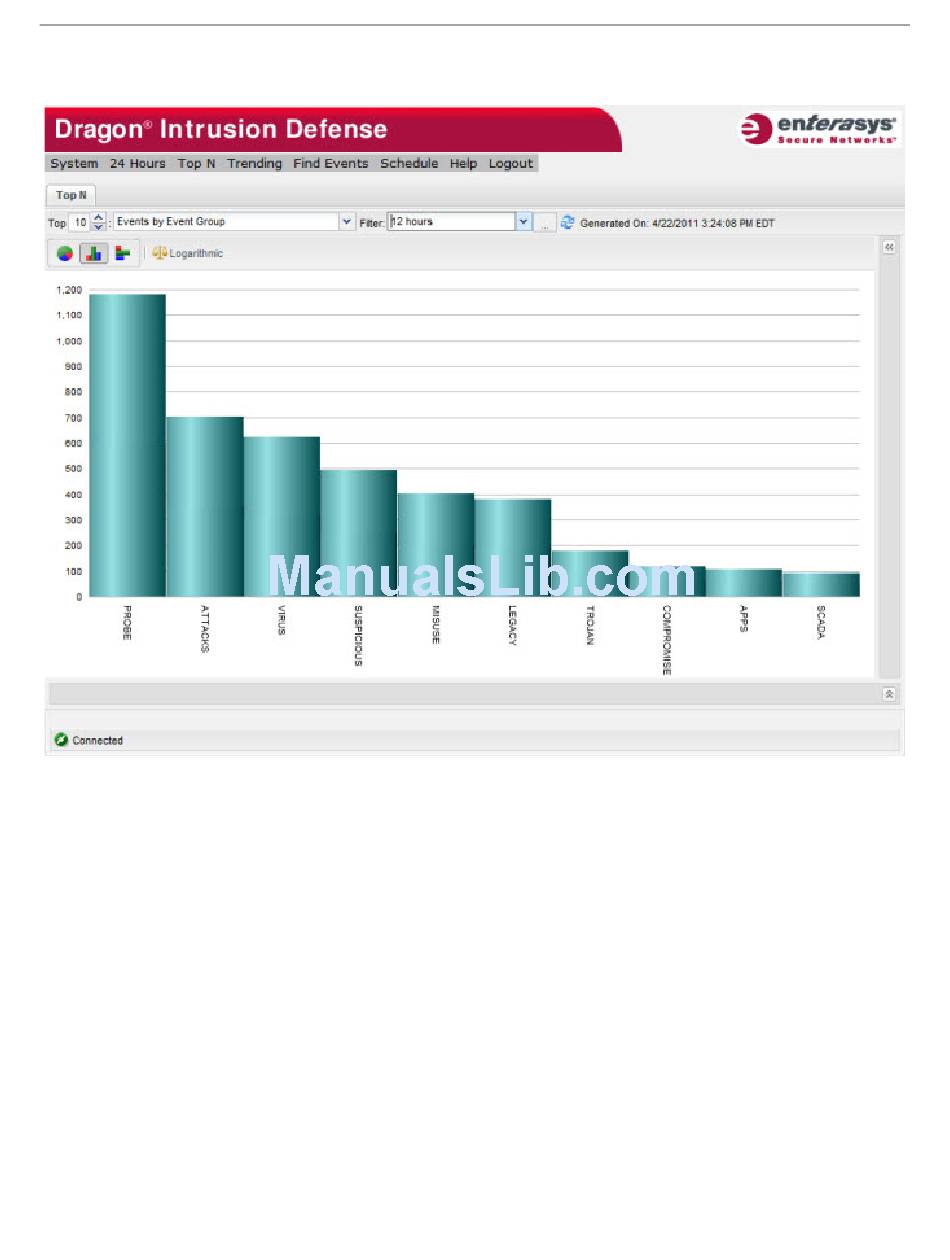Click the LEGACY bar in the chart
Image resolution: width=950 pixels, height=1260 pixels.
[512, 548]
